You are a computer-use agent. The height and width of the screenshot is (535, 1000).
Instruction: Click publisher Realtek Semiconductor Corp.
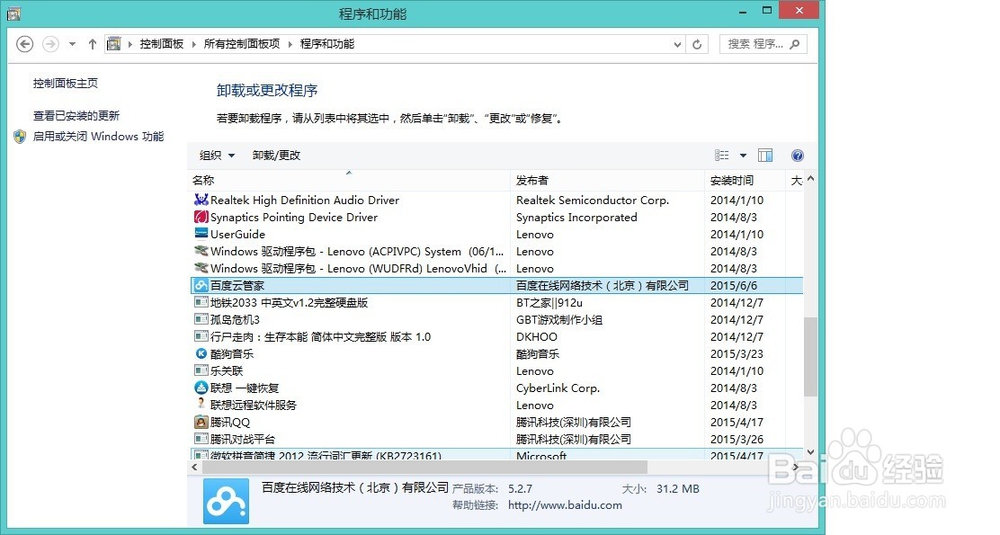pyautogui.click(x=592, y=200)
